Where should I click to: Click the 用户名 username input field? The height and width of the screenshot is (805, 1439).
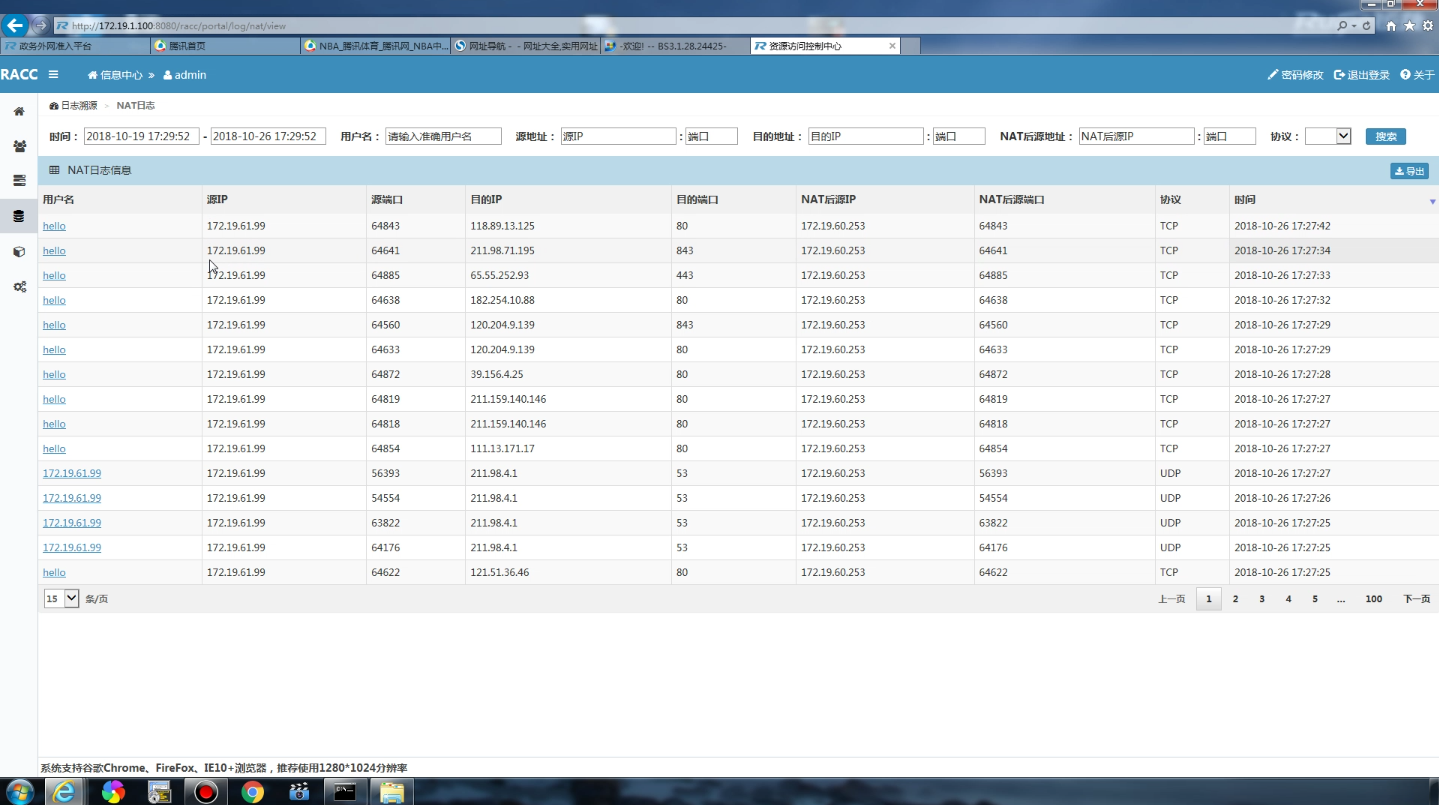[x=443, y=136]
